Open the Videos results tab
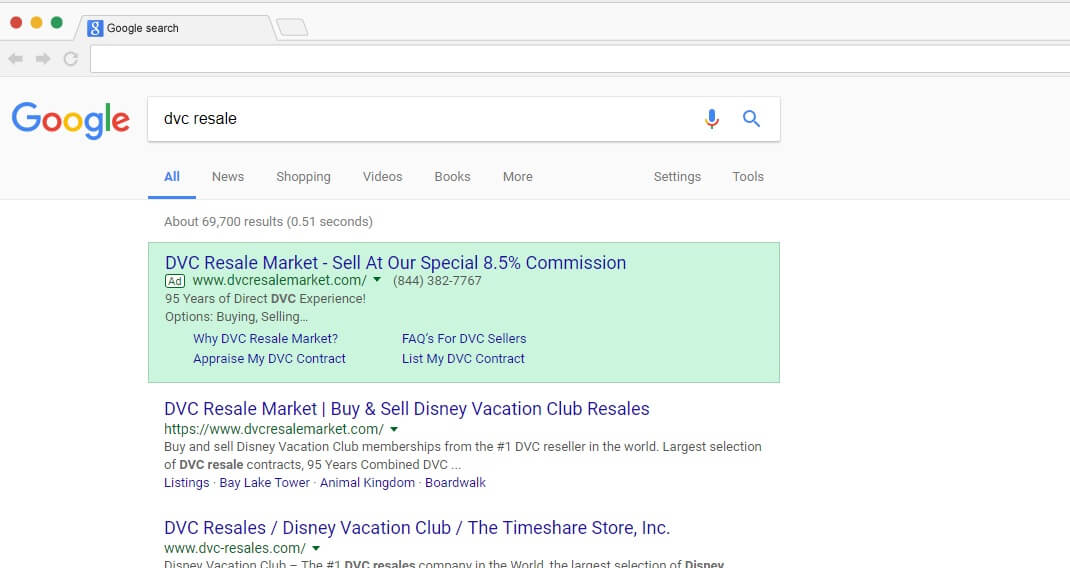This screenshot has width=1070, height=568. (382, 177)
